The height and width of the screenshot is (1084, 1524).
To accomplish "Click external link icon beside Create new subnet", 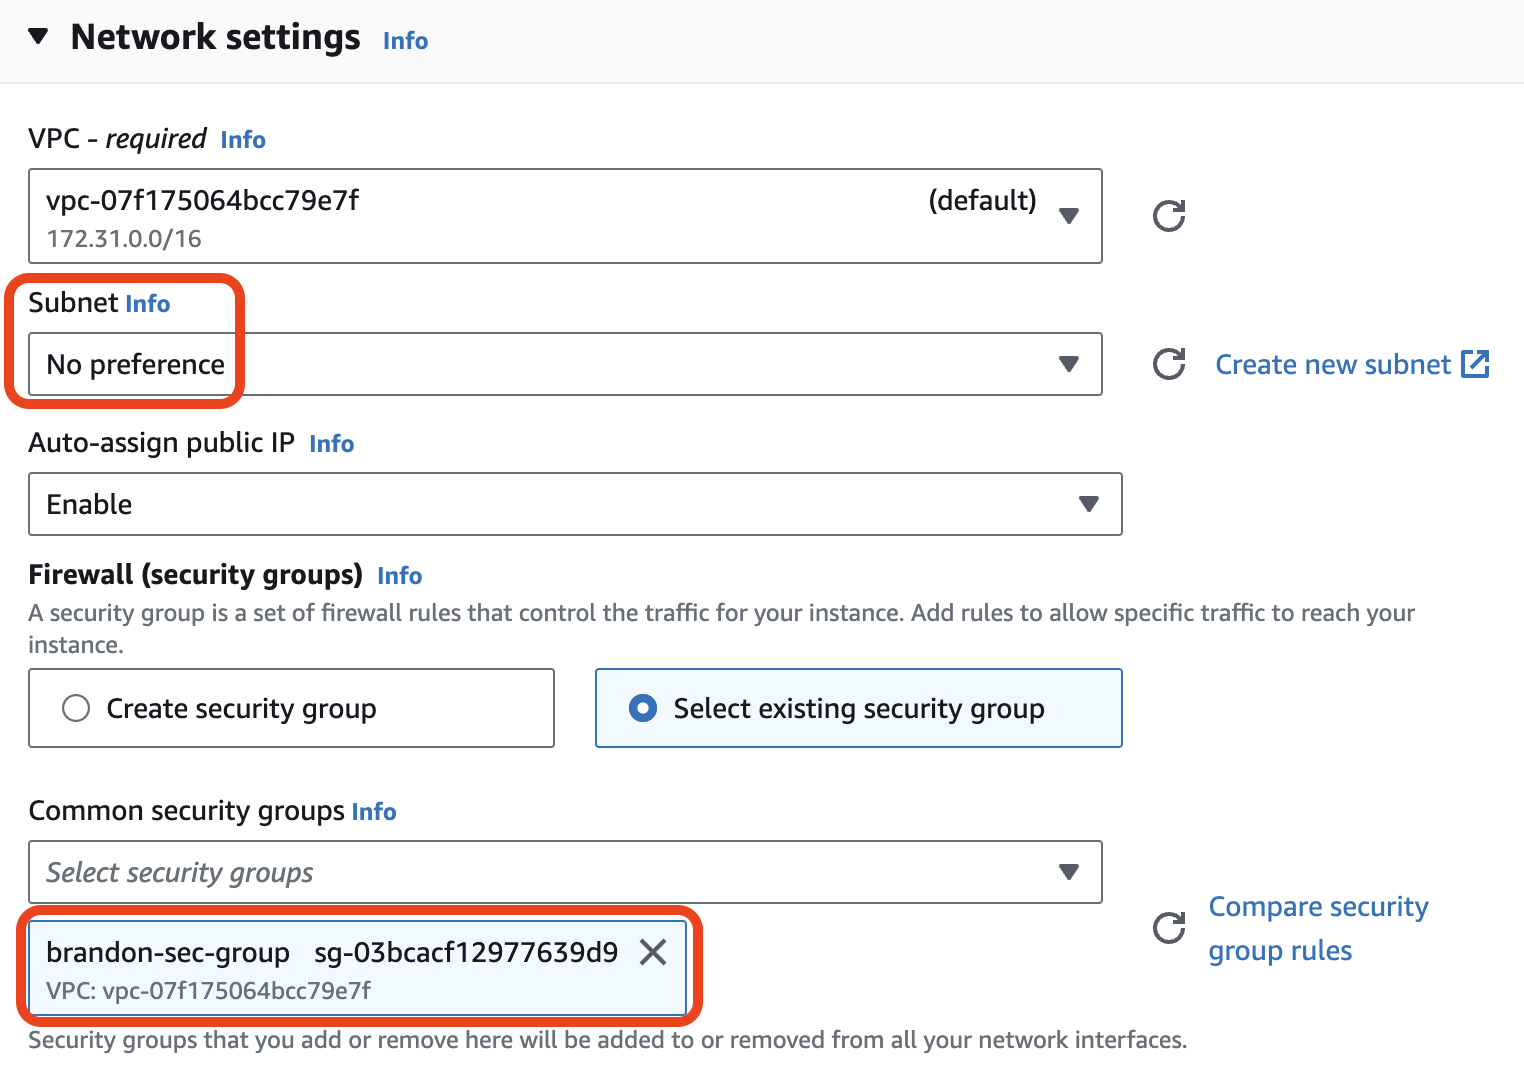I will pyautogui.click(x=1475, y=364).
